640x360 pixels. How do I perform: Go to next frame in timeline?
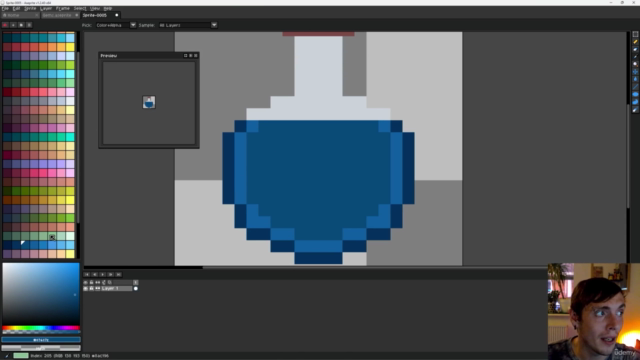click(x=111, y=274)
